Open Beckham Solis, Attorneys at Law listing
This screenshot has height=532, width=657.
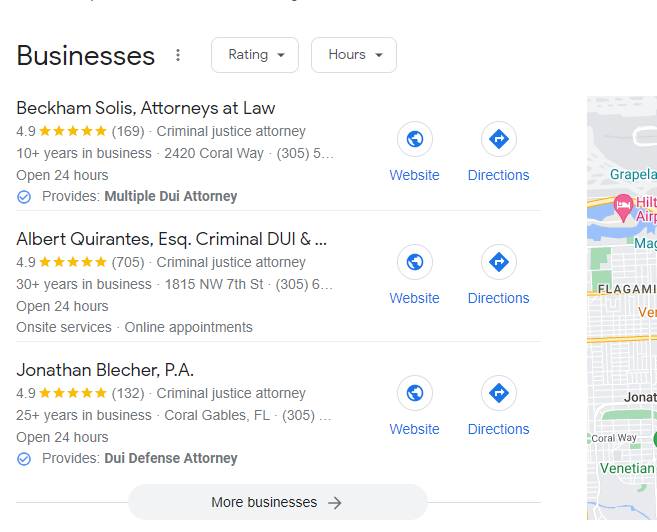click(146, 108)
